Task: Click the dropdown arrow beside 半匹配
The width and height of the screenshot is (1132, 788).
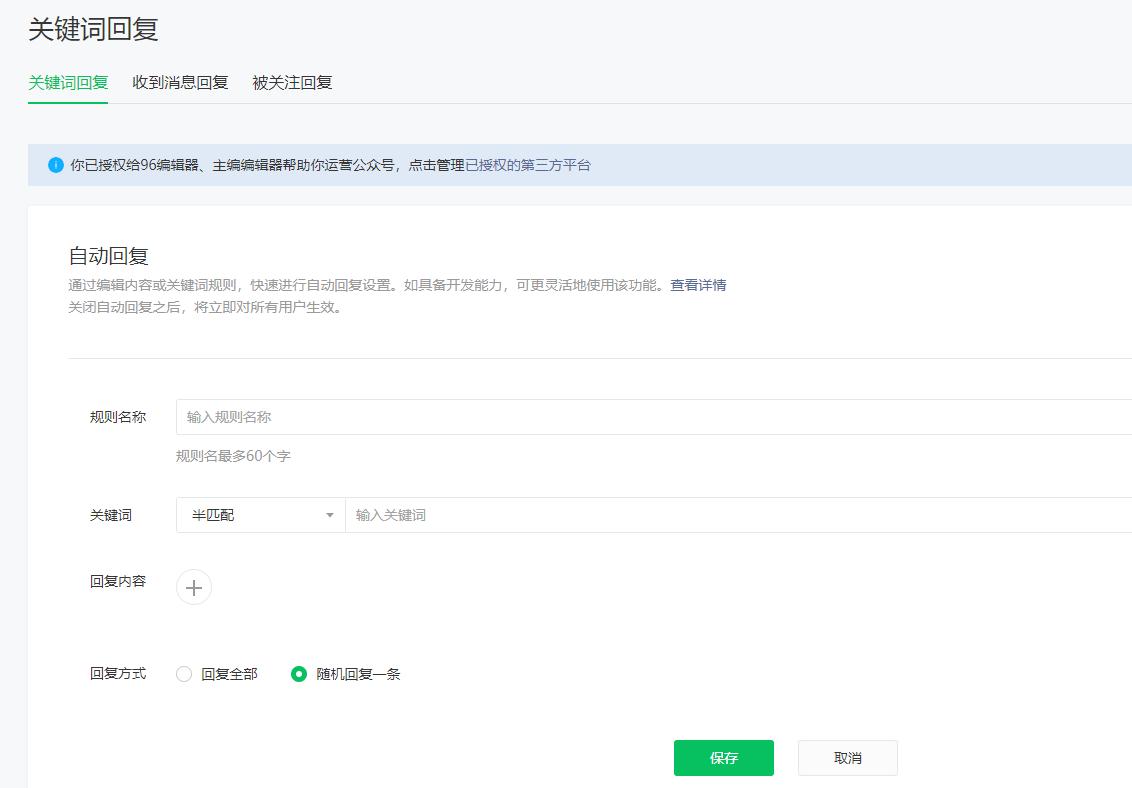Action: (331, 514)
